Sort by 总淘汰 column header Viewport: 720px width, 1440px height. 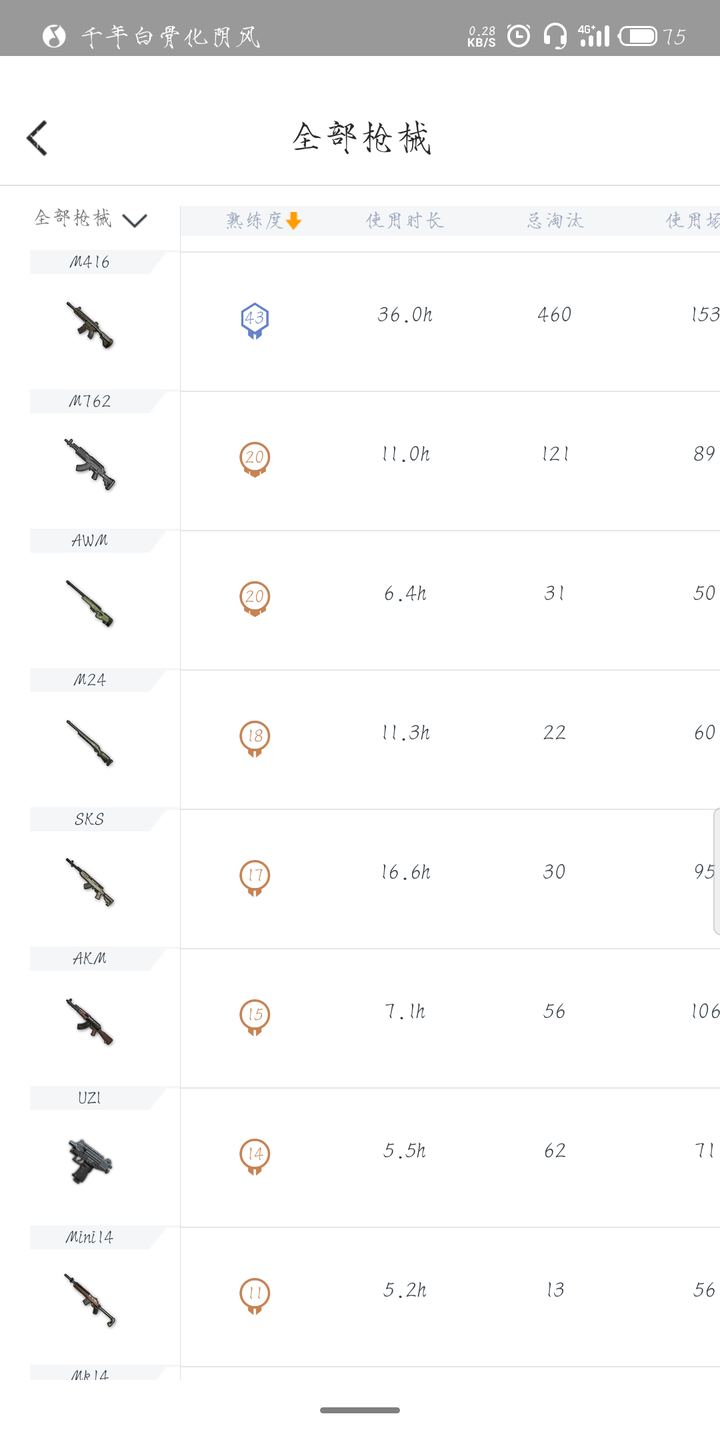(x=555, y=221)
